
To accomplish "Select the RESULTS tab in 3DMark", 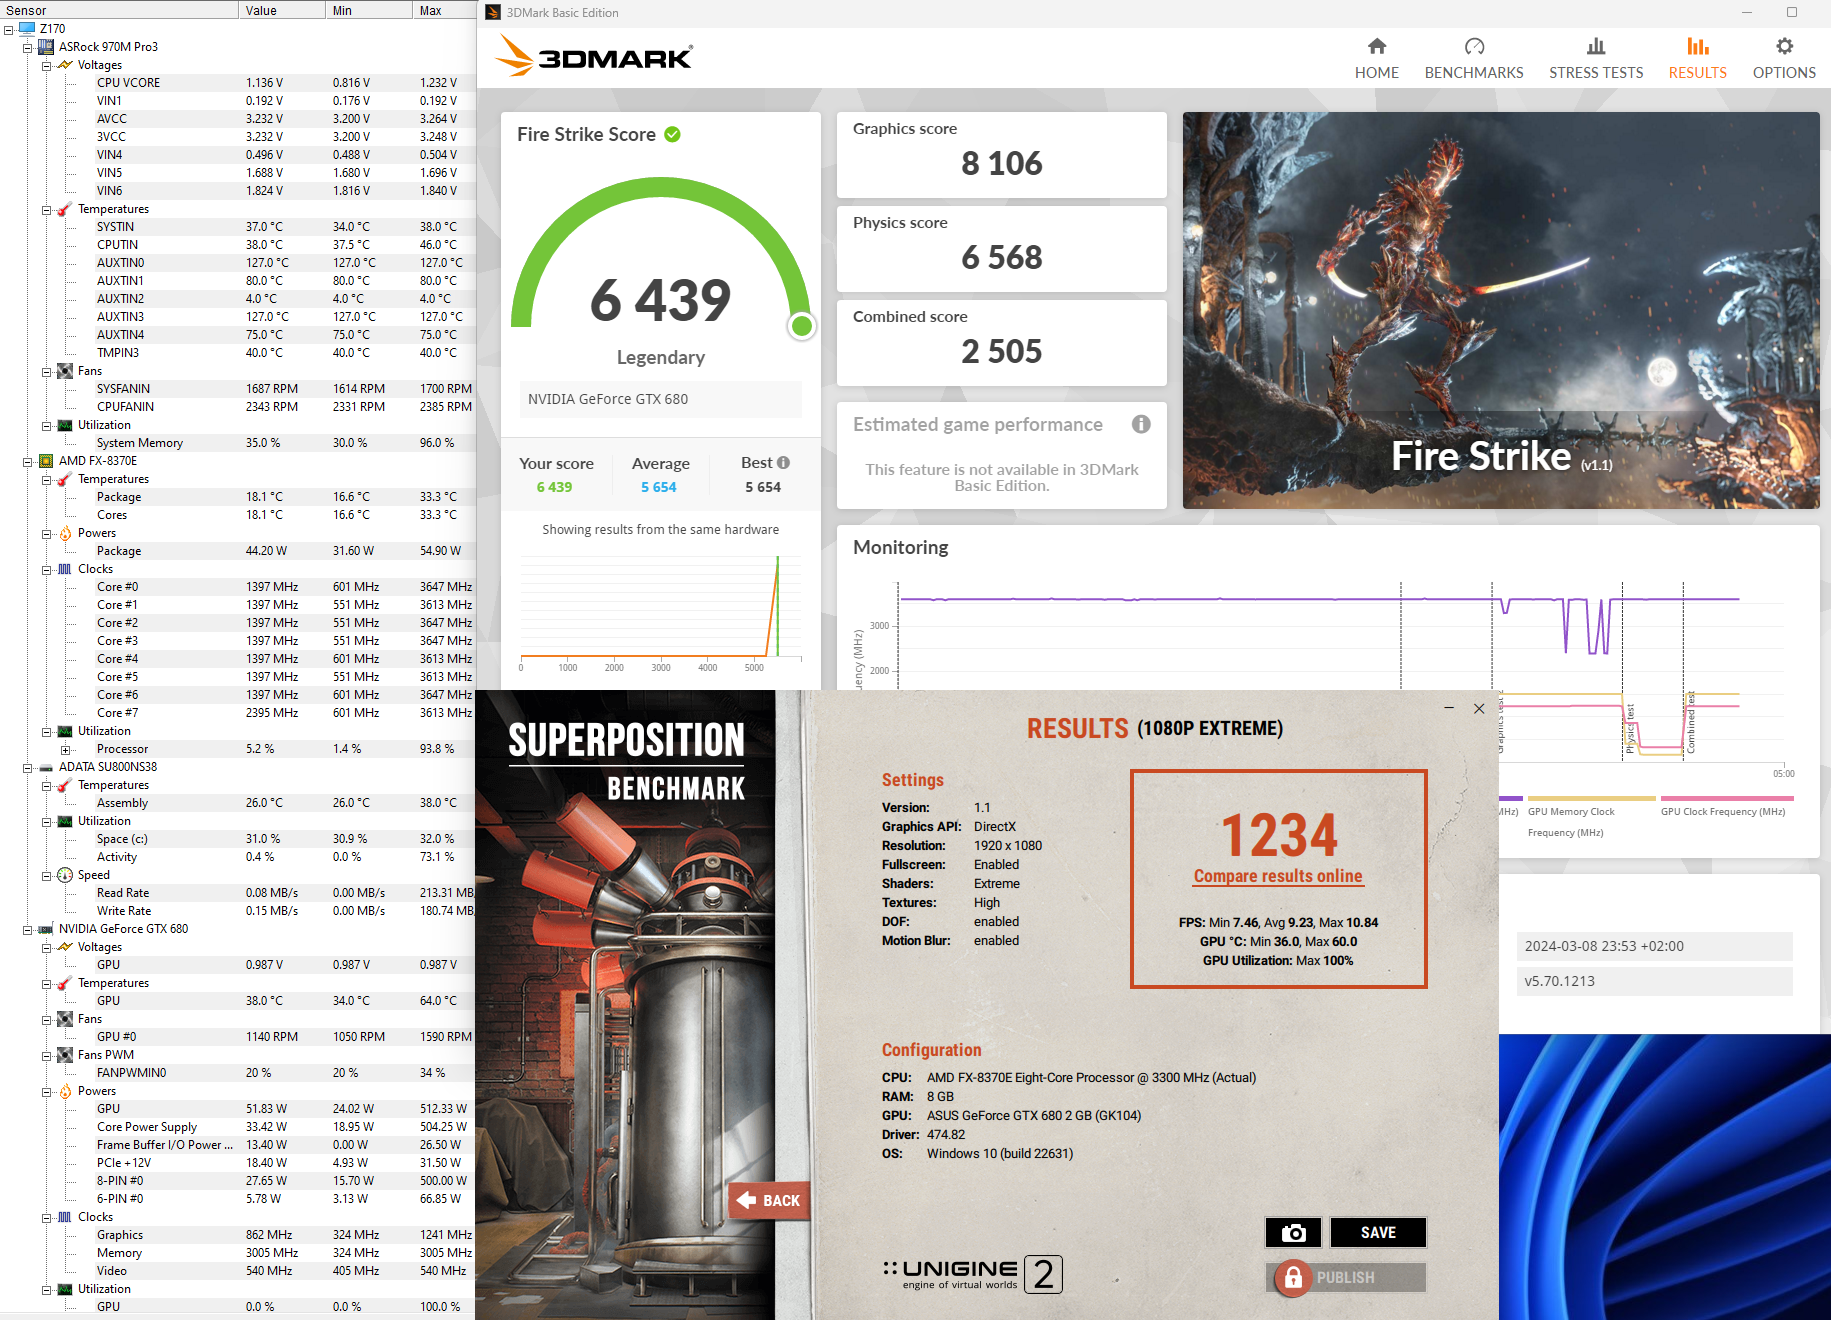I will [1697, 59].
